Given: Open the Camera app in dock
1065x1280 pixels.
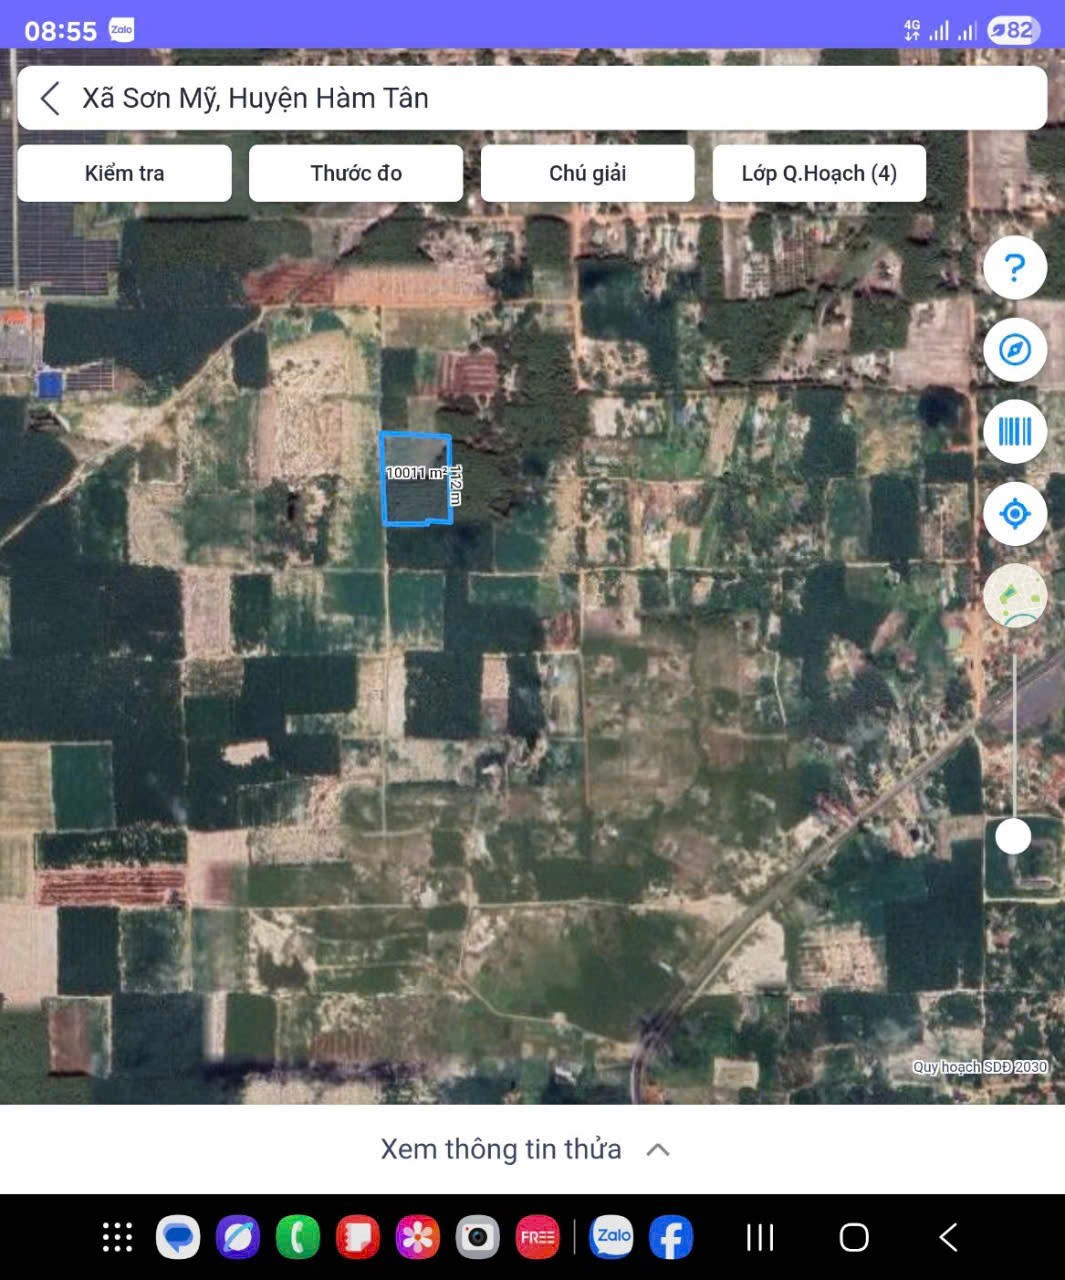Looking at the screenshot, I should pos(477,1237).
